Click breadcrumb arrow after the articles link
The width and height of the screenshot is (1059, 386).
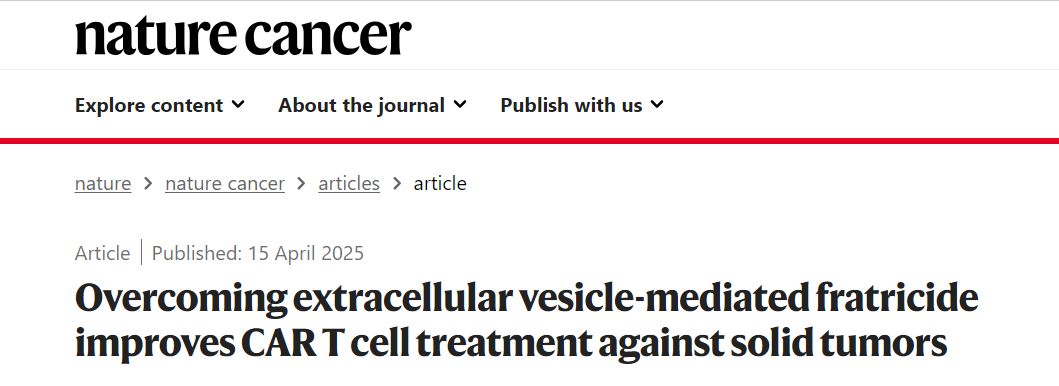point(396,184)
